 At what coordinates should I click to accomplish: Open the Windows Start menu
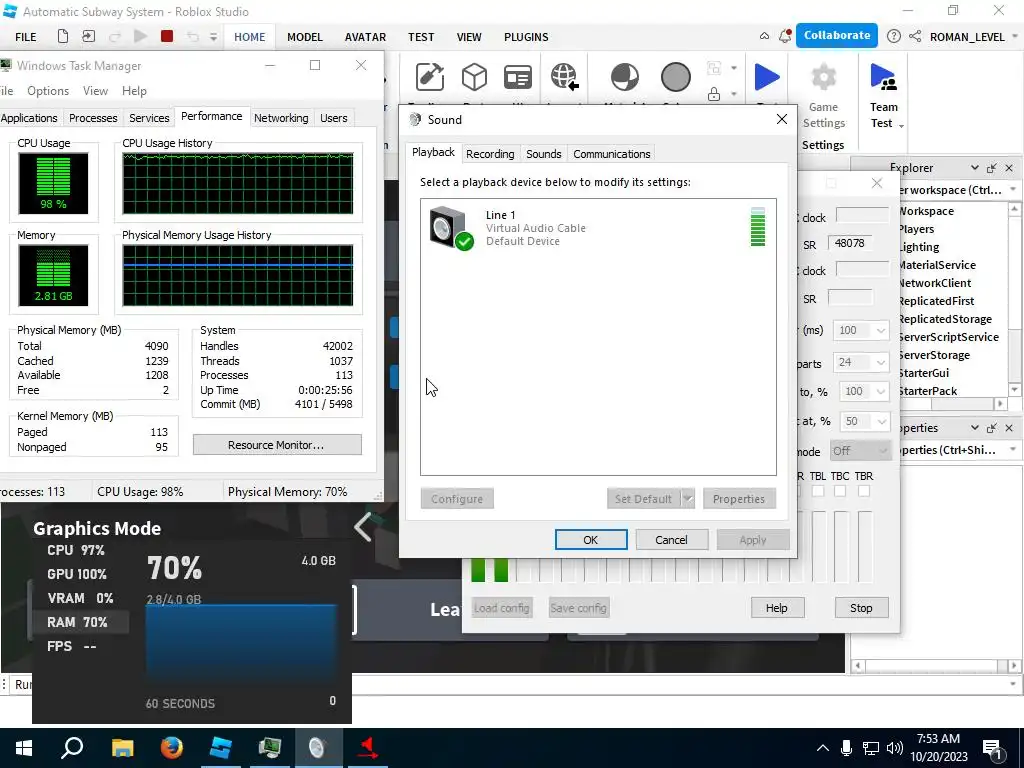point(24,748)
